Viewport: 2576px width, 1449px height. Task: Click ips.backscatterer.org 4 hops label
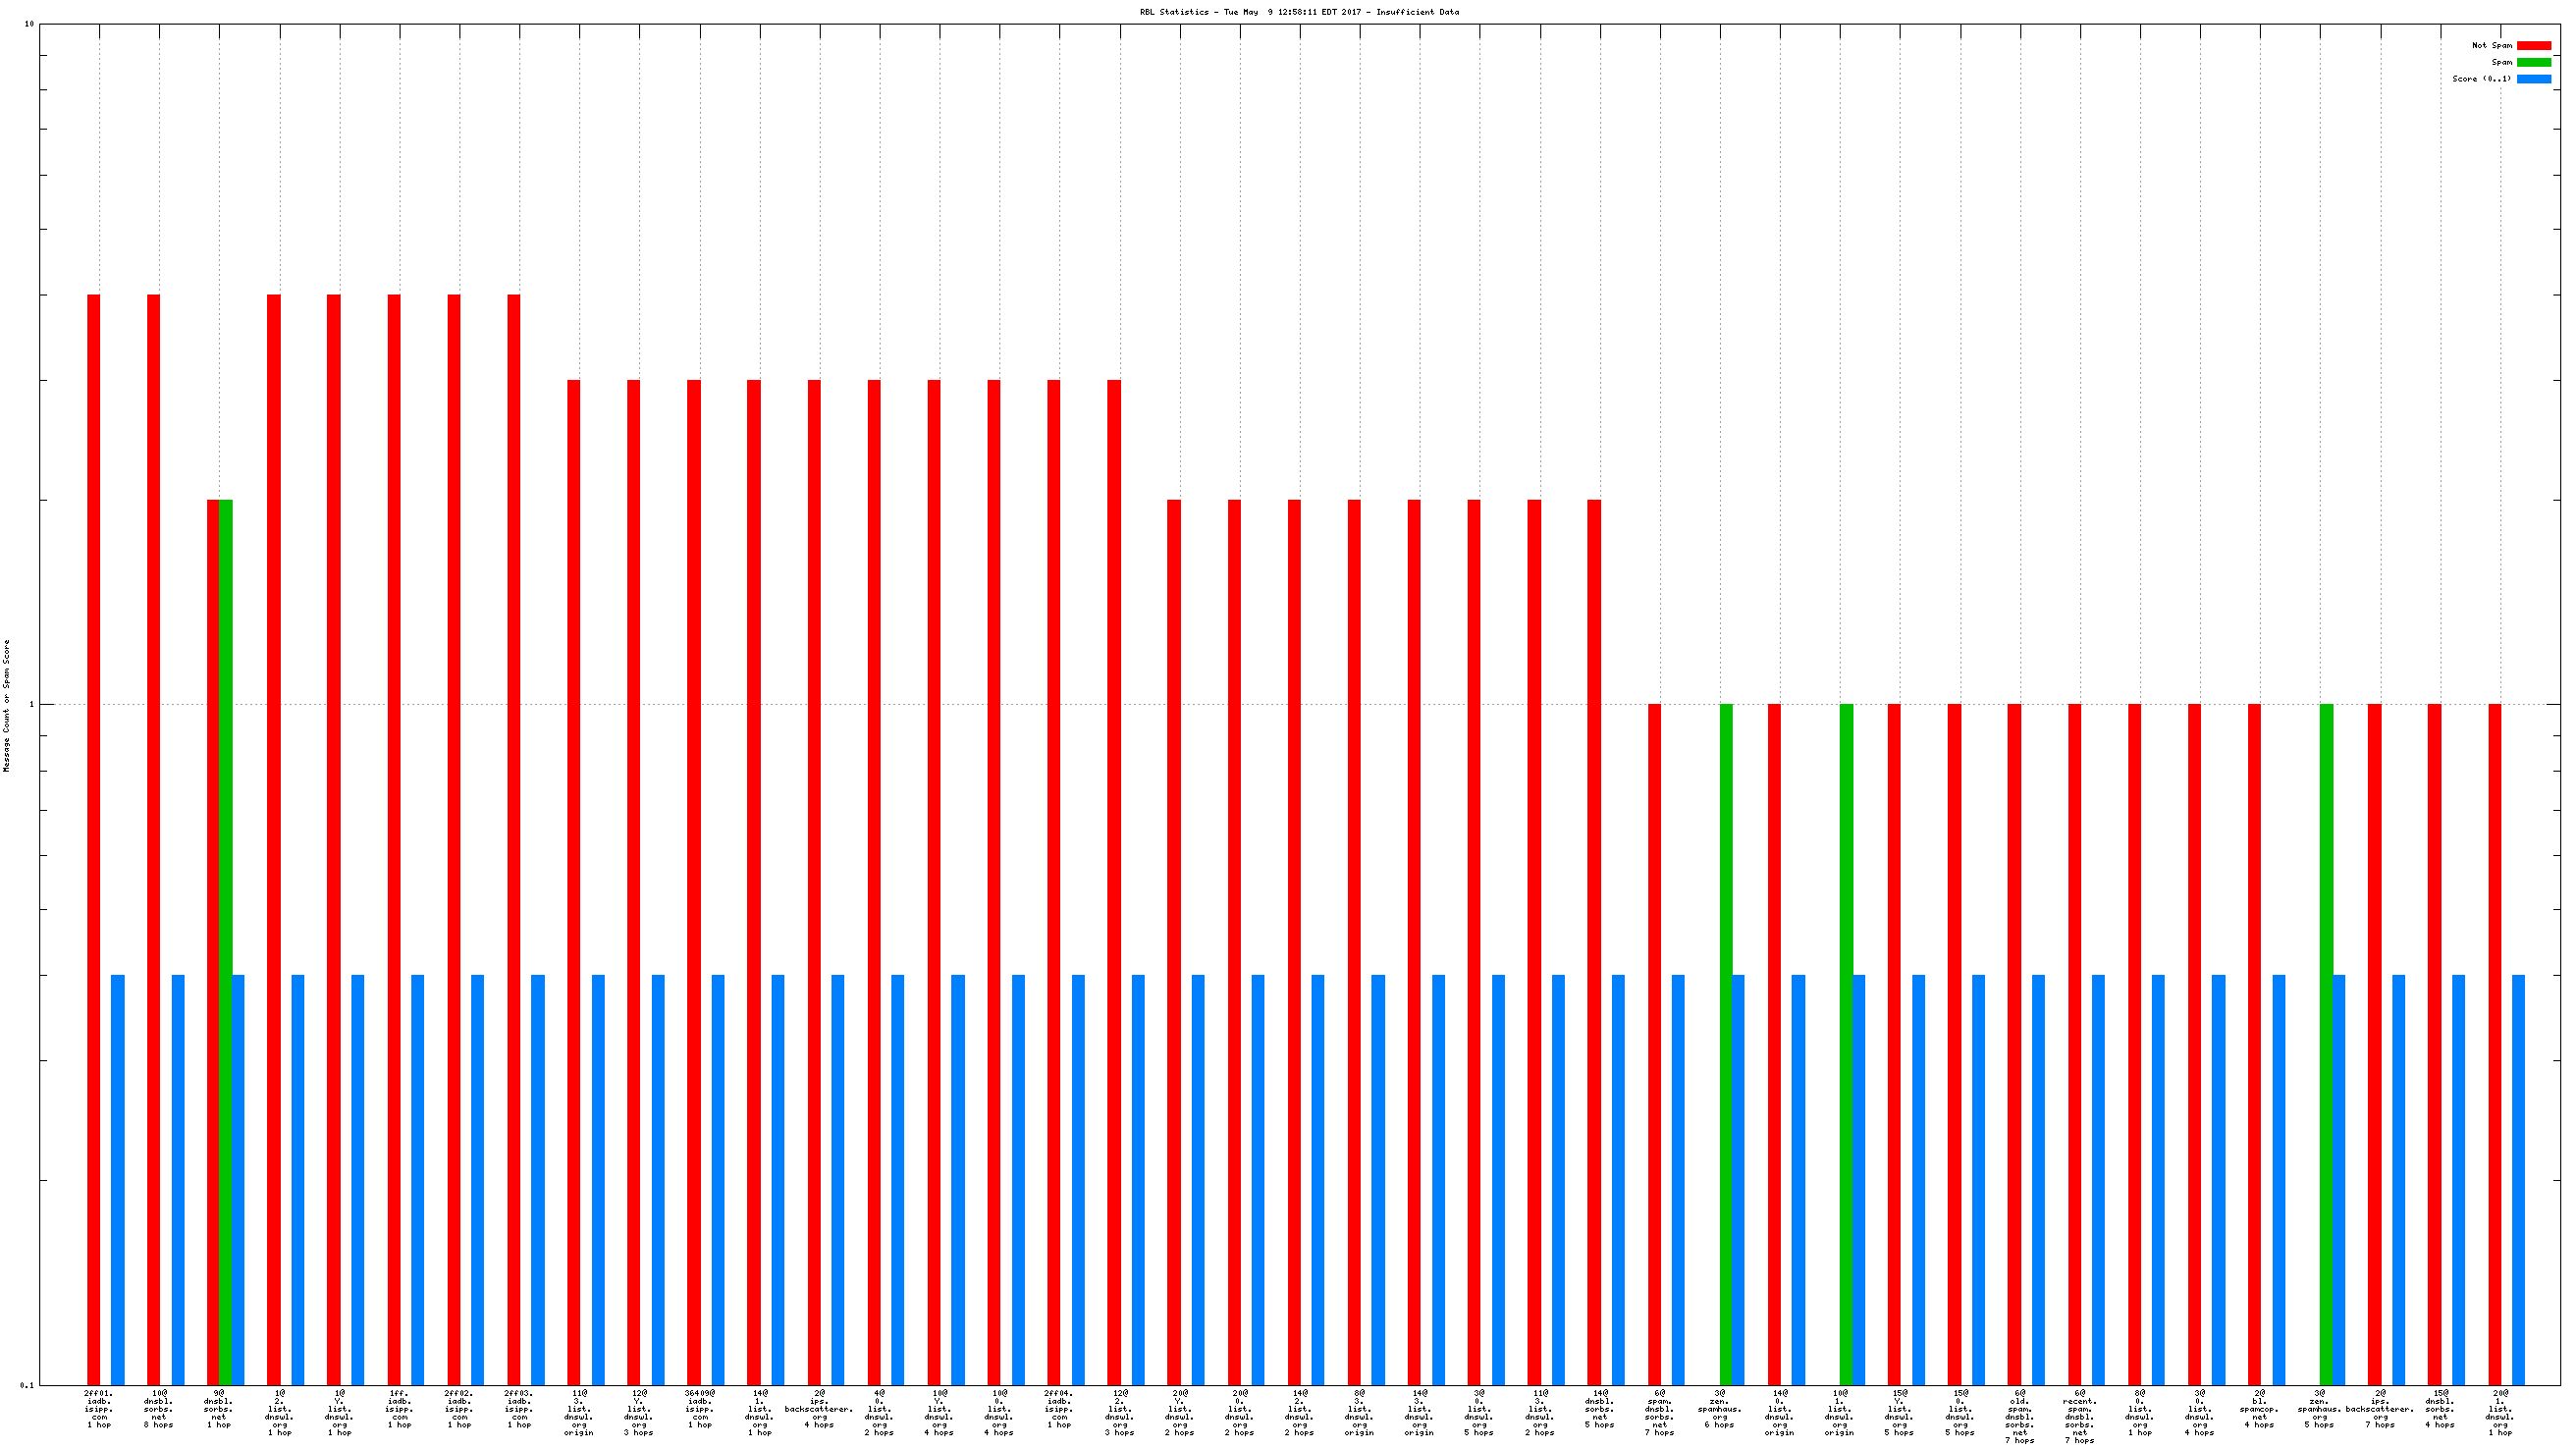coord(819,1408)
